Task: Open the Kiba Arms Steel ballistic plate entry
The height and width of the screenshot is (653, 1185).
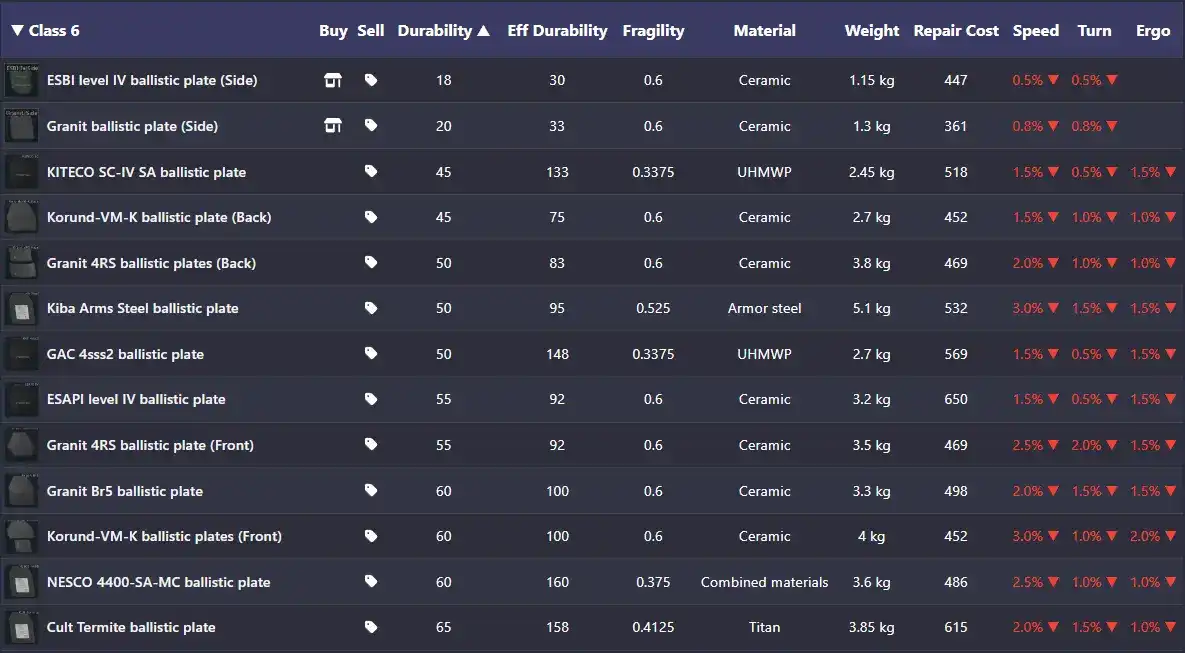Action: point(143,308)
